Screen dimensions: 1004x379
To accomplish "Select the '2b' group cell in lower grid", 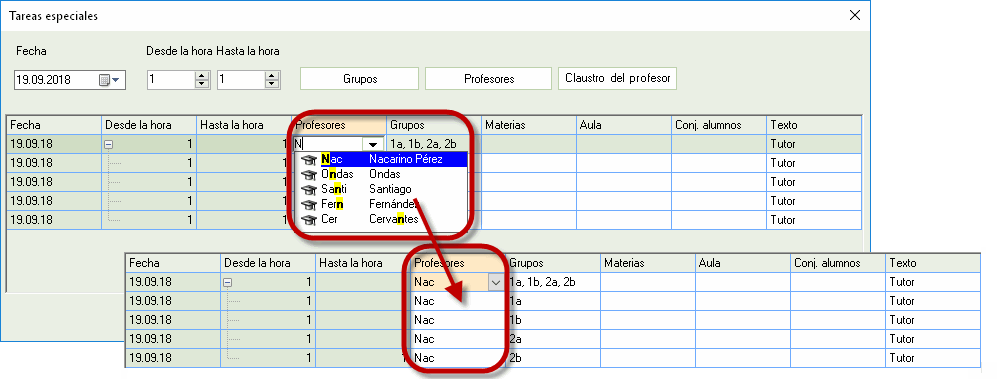I will tap(553, 358).
